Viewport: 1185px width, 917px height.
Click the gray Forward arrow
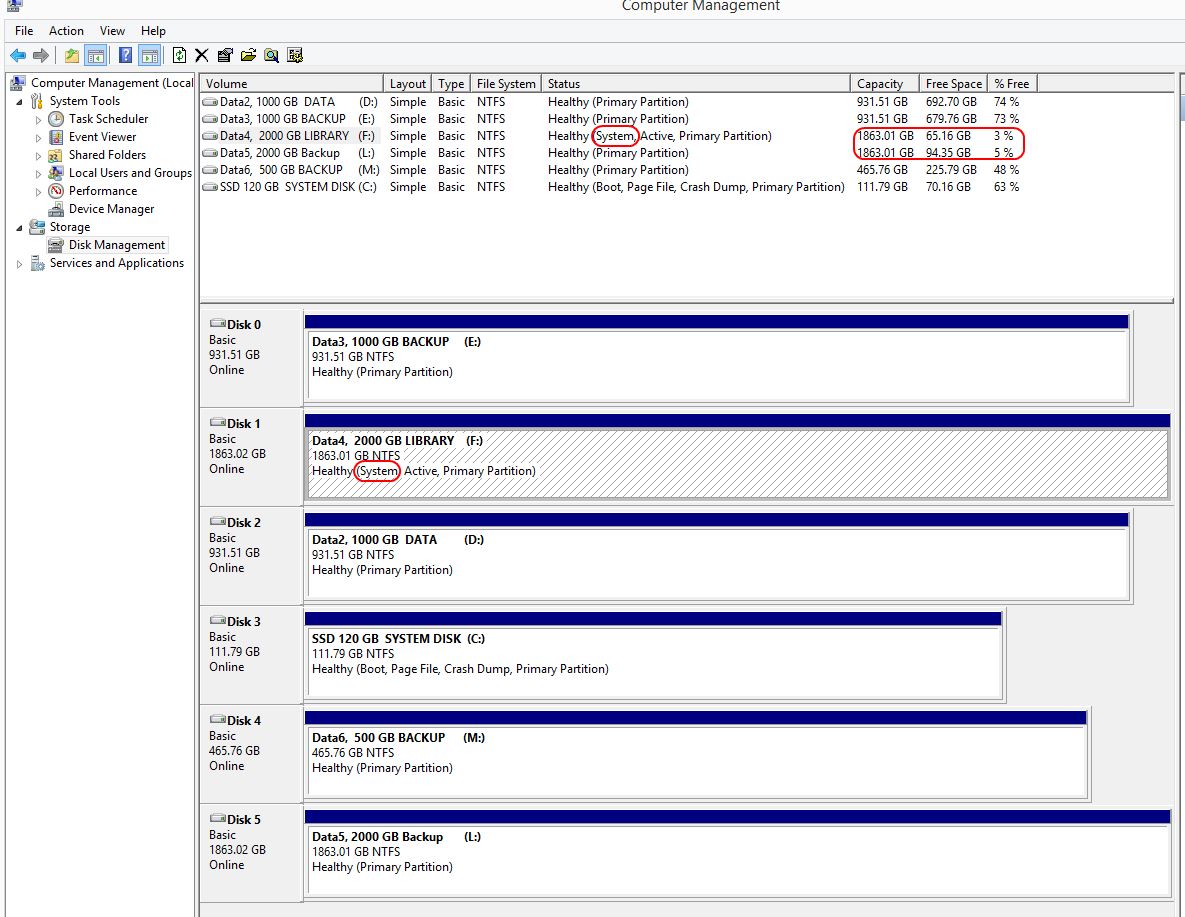42,55
